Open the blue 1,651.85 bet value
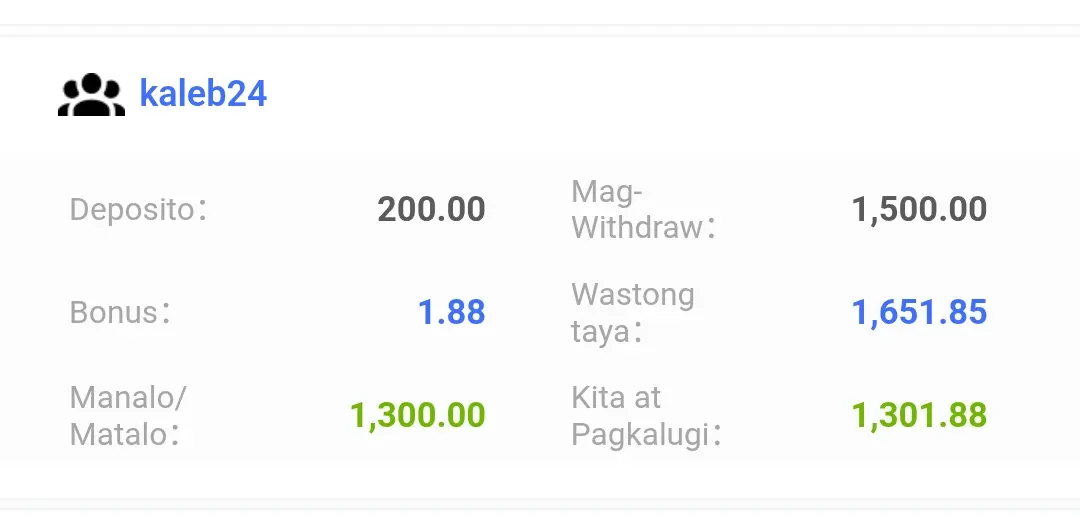Viewport: 1080px width, 518px height. tap(920, 312)
